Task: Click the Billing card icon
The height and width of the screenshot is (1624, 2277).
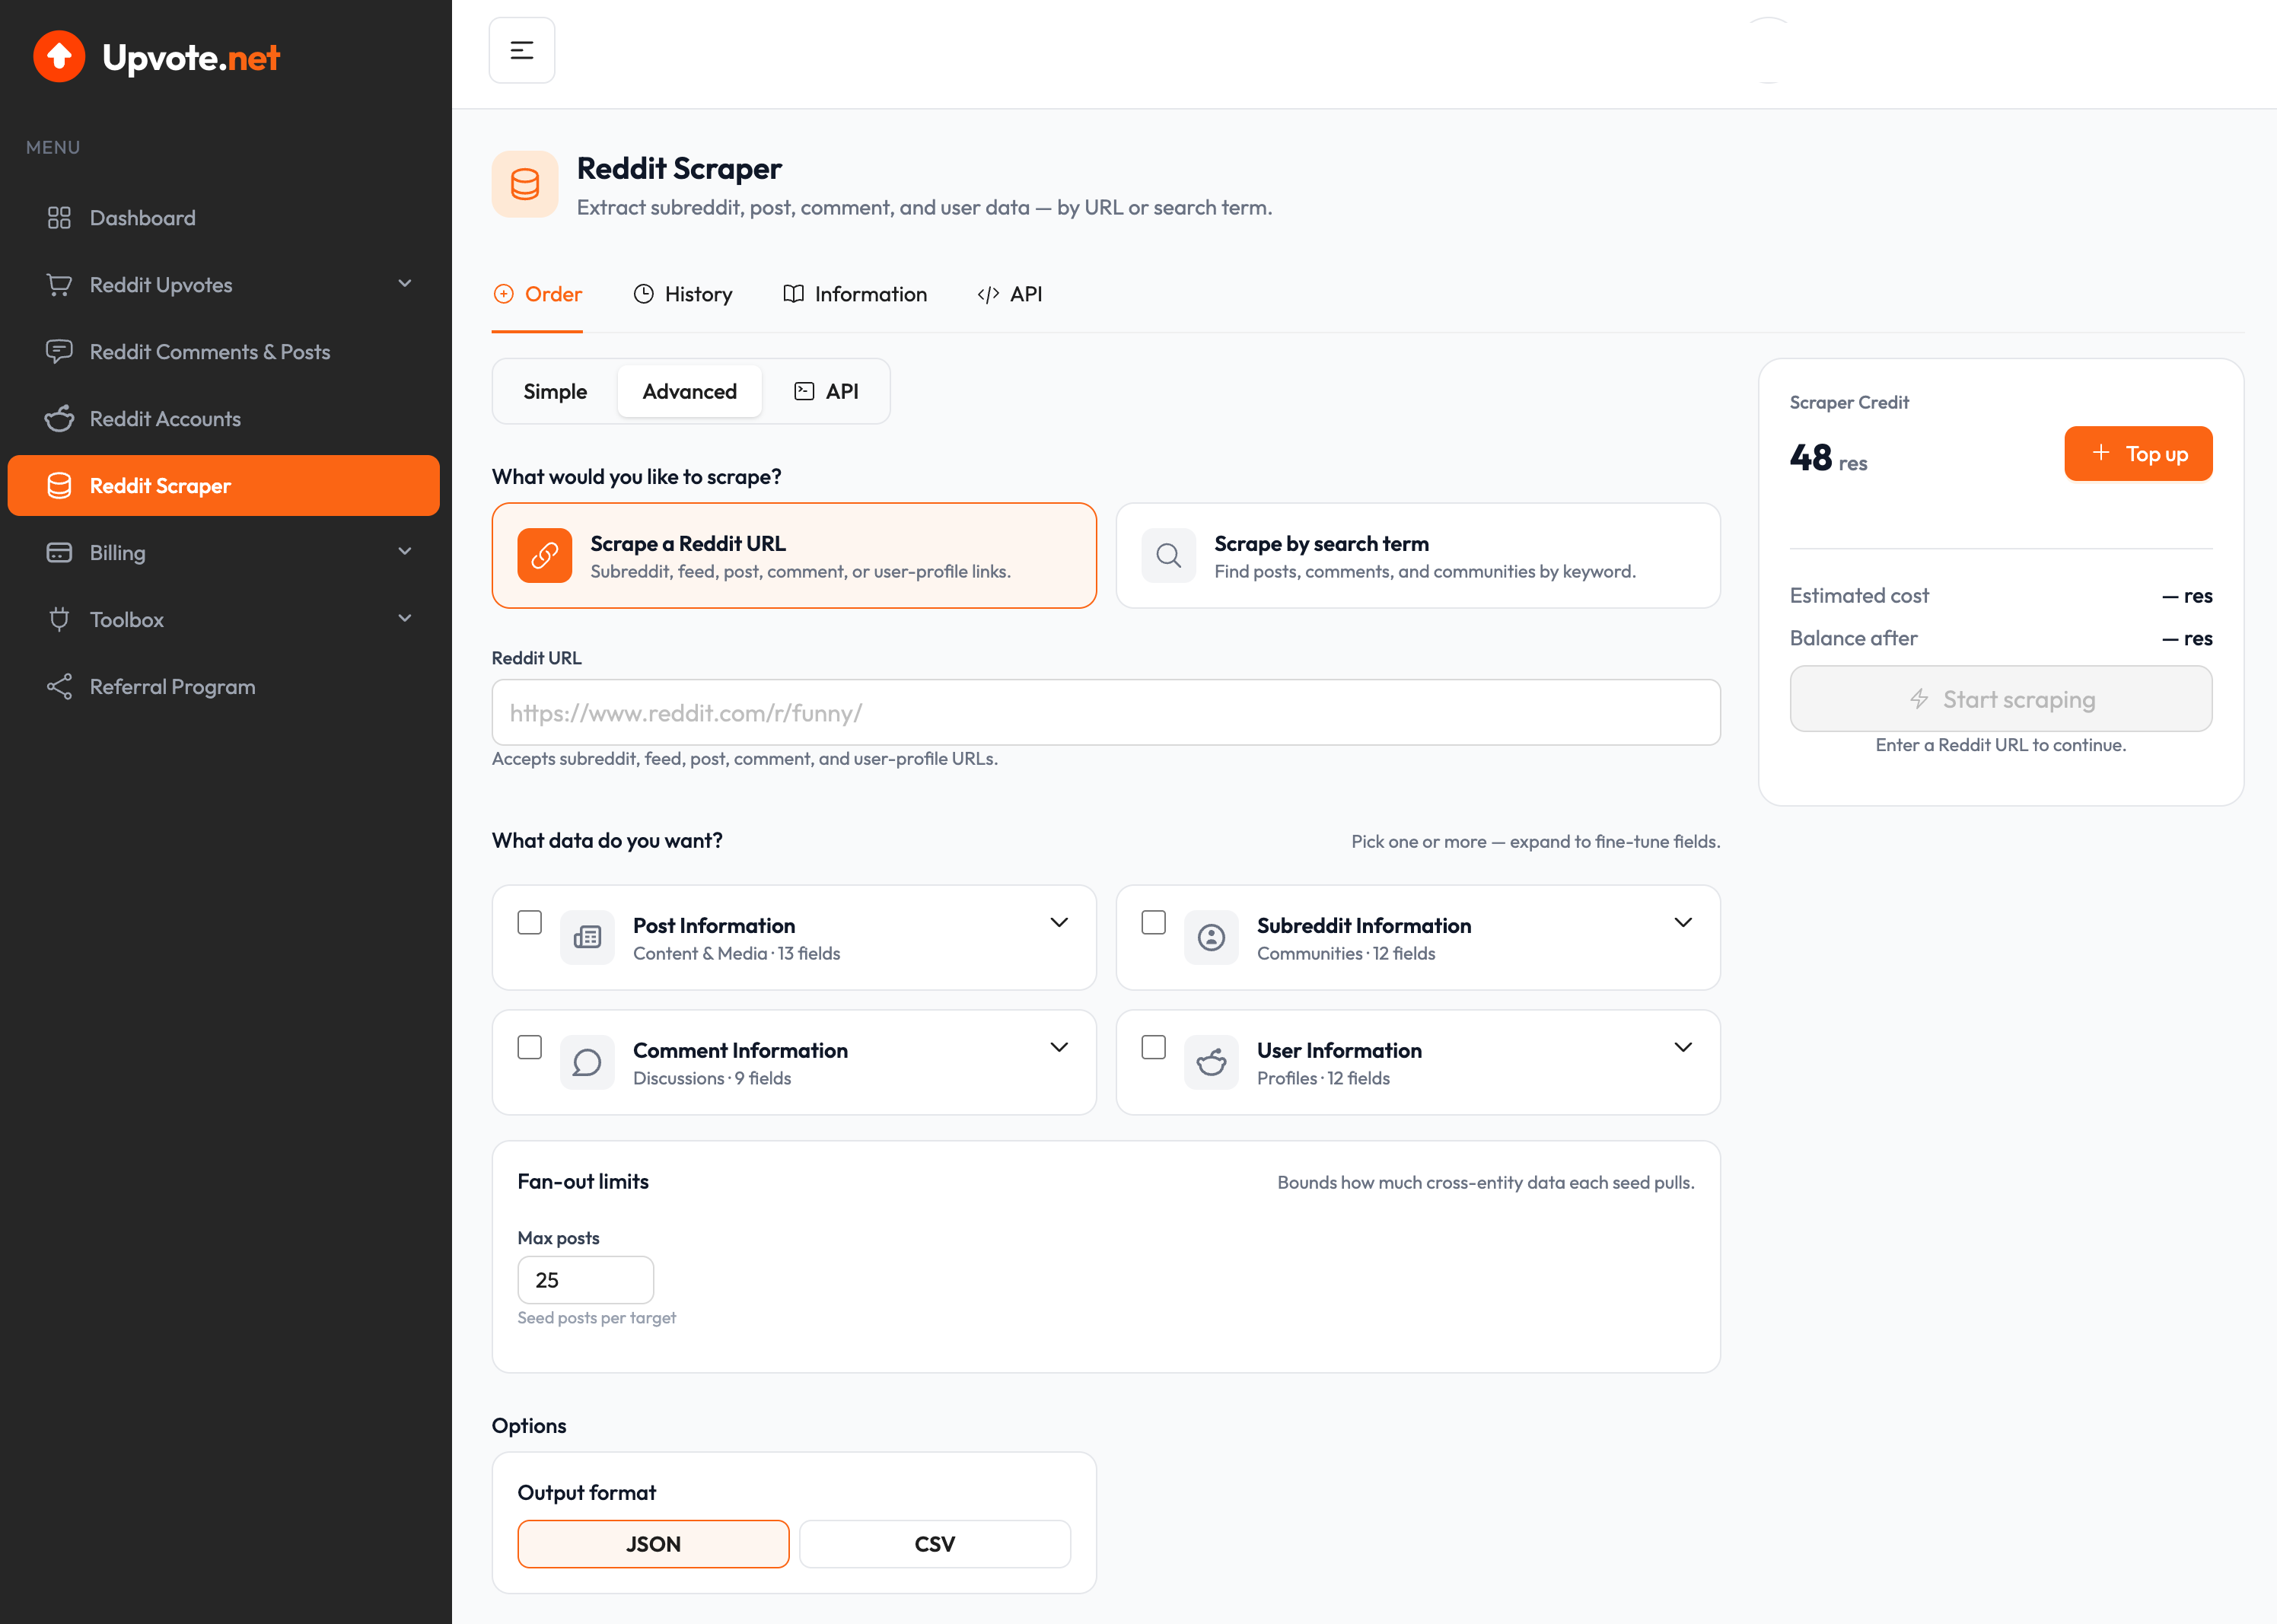Action: [59, 553]
